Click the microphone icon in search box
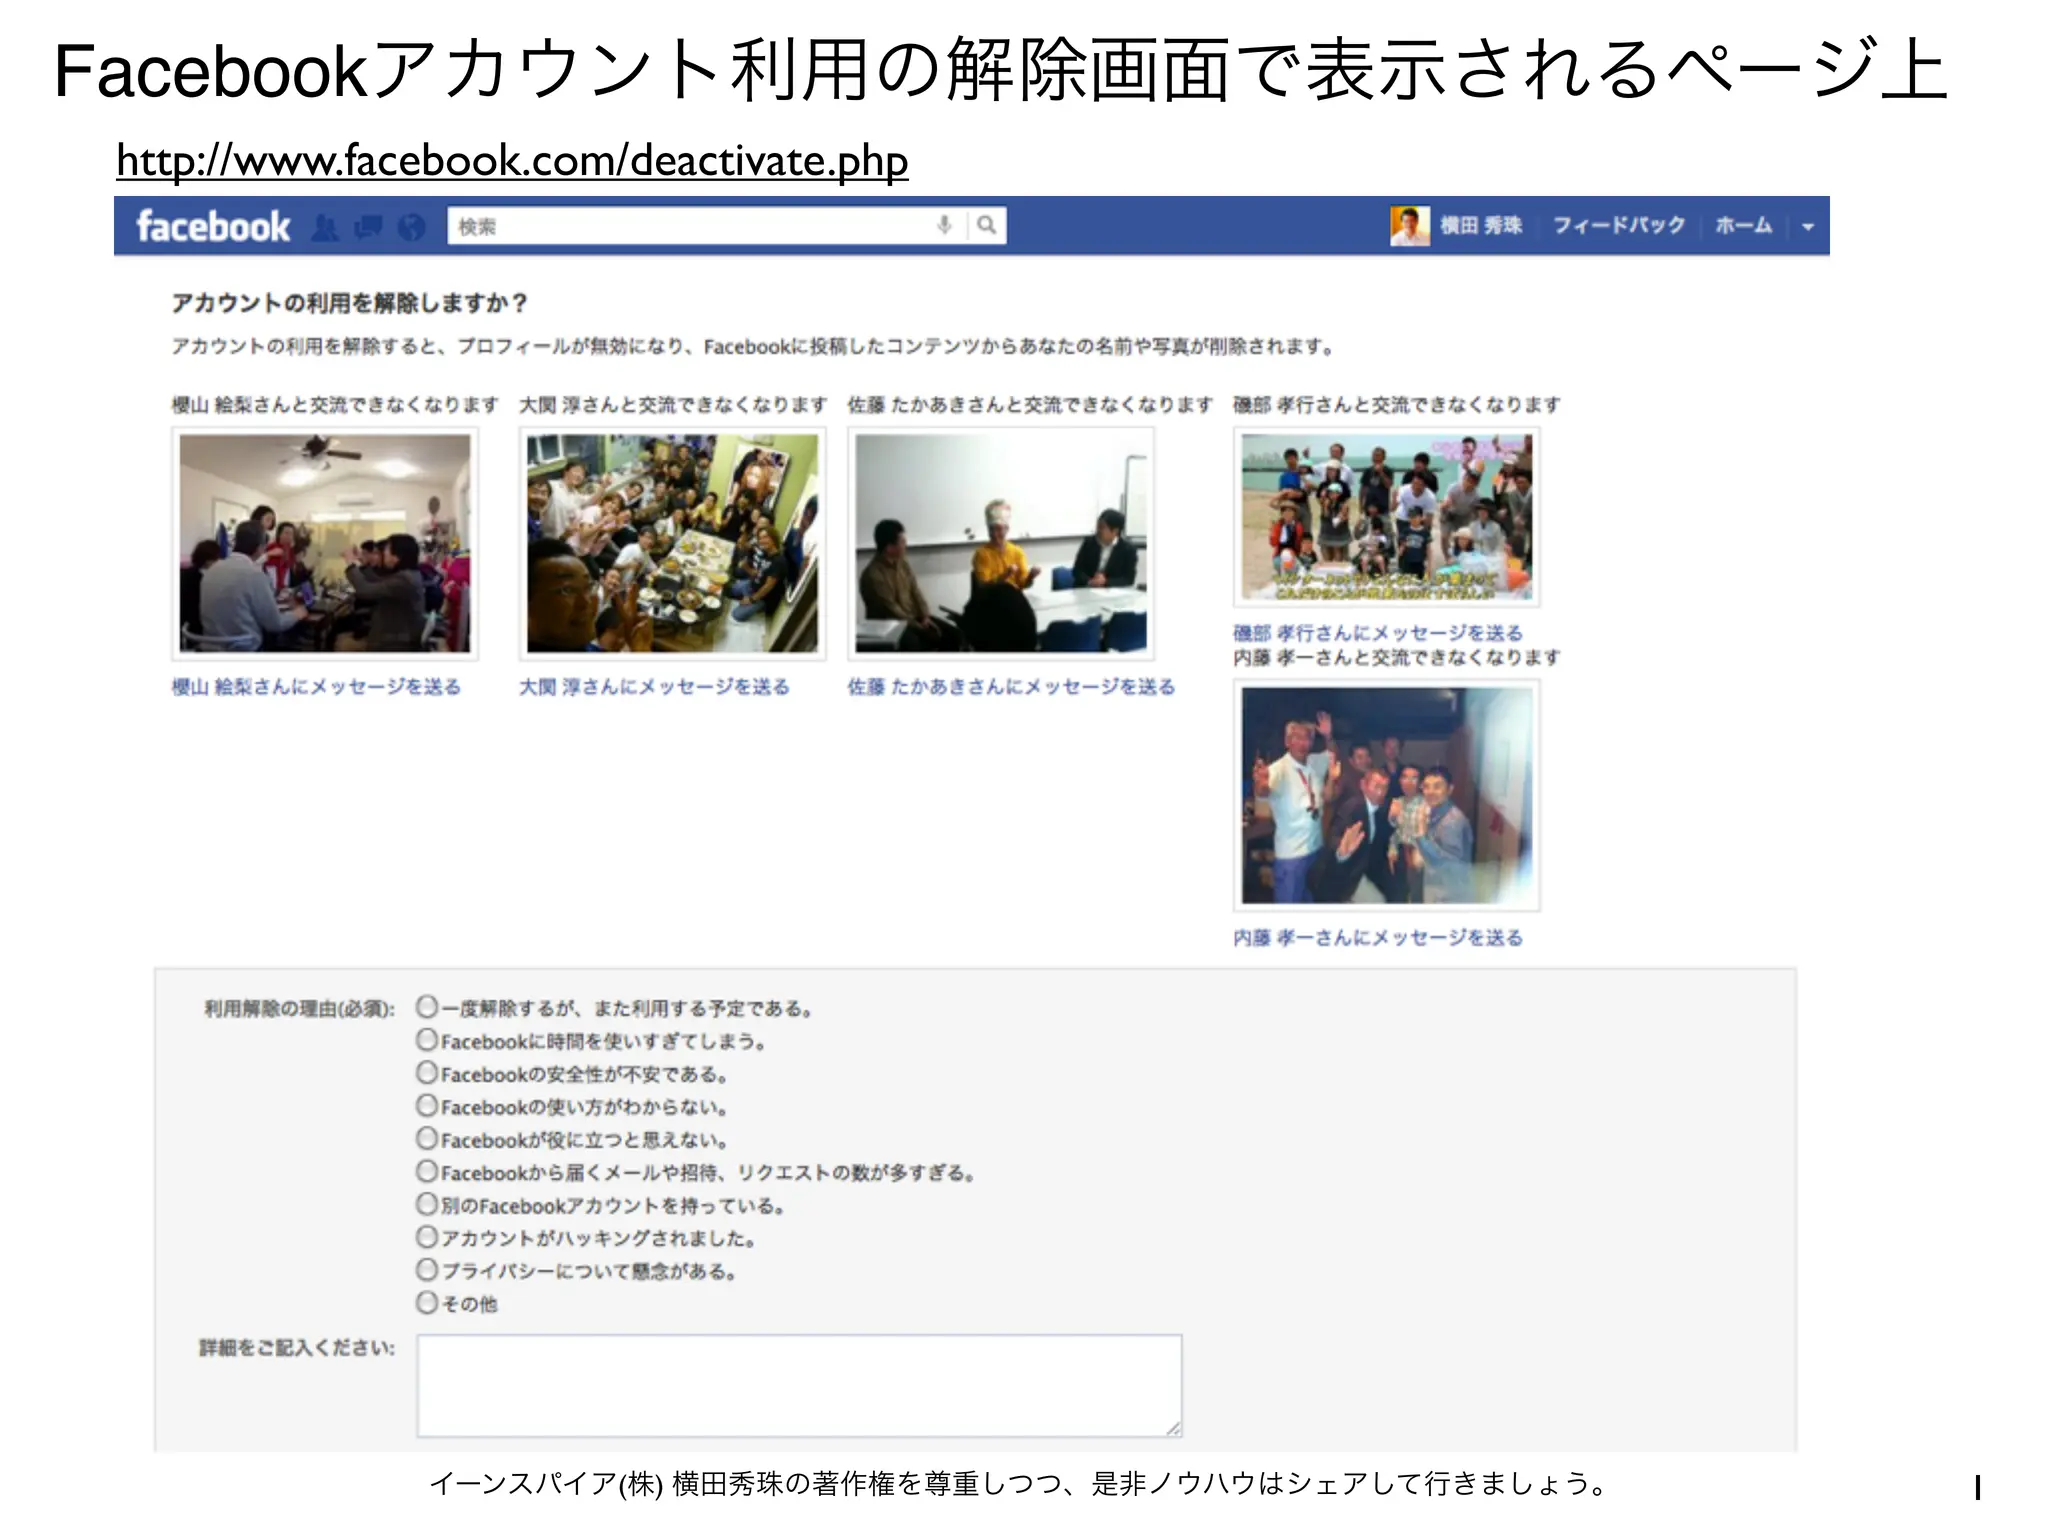This screenshot has width=2048, height=1536. pyautogui.click(x=943, y=225)
